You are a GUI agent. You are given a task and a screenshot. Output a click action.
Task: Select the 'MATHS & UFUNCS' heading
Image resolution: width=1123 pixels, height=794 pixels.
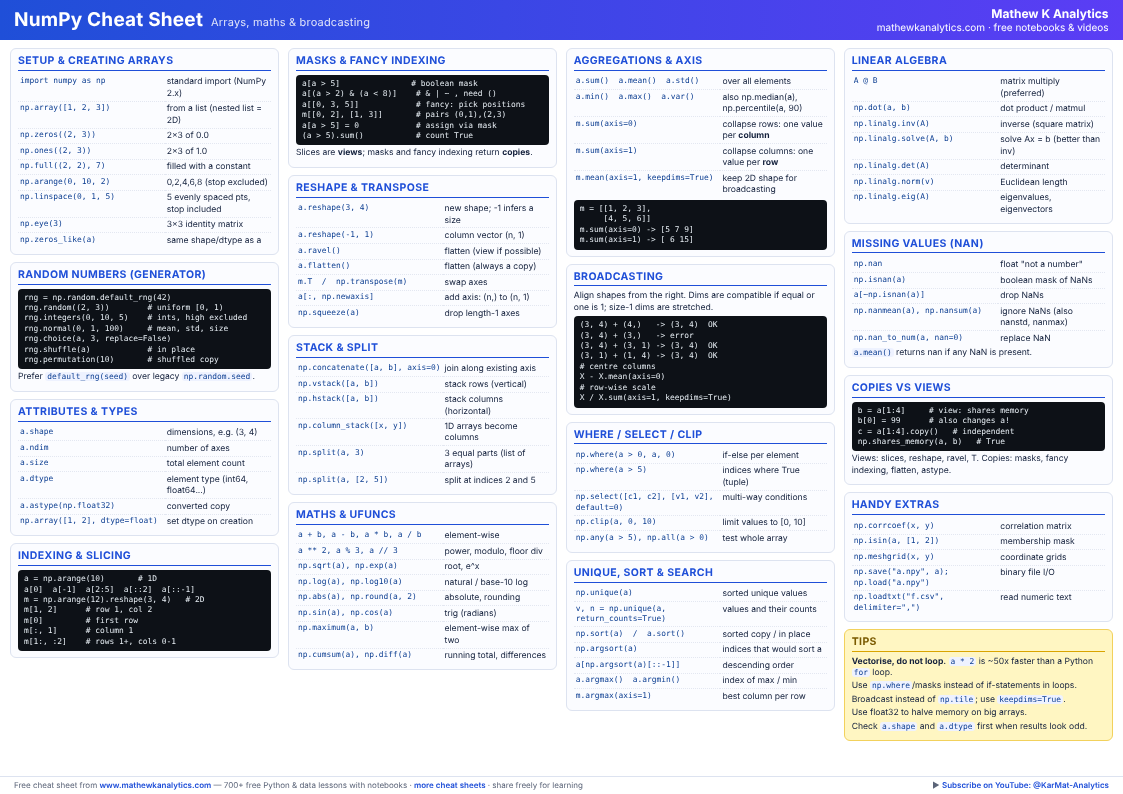click(346, 514)
